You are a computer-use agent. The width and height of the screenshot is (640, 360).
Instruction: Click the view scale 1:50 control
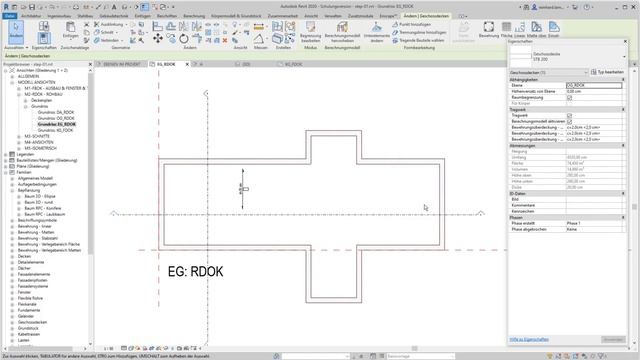coord(109,349)
